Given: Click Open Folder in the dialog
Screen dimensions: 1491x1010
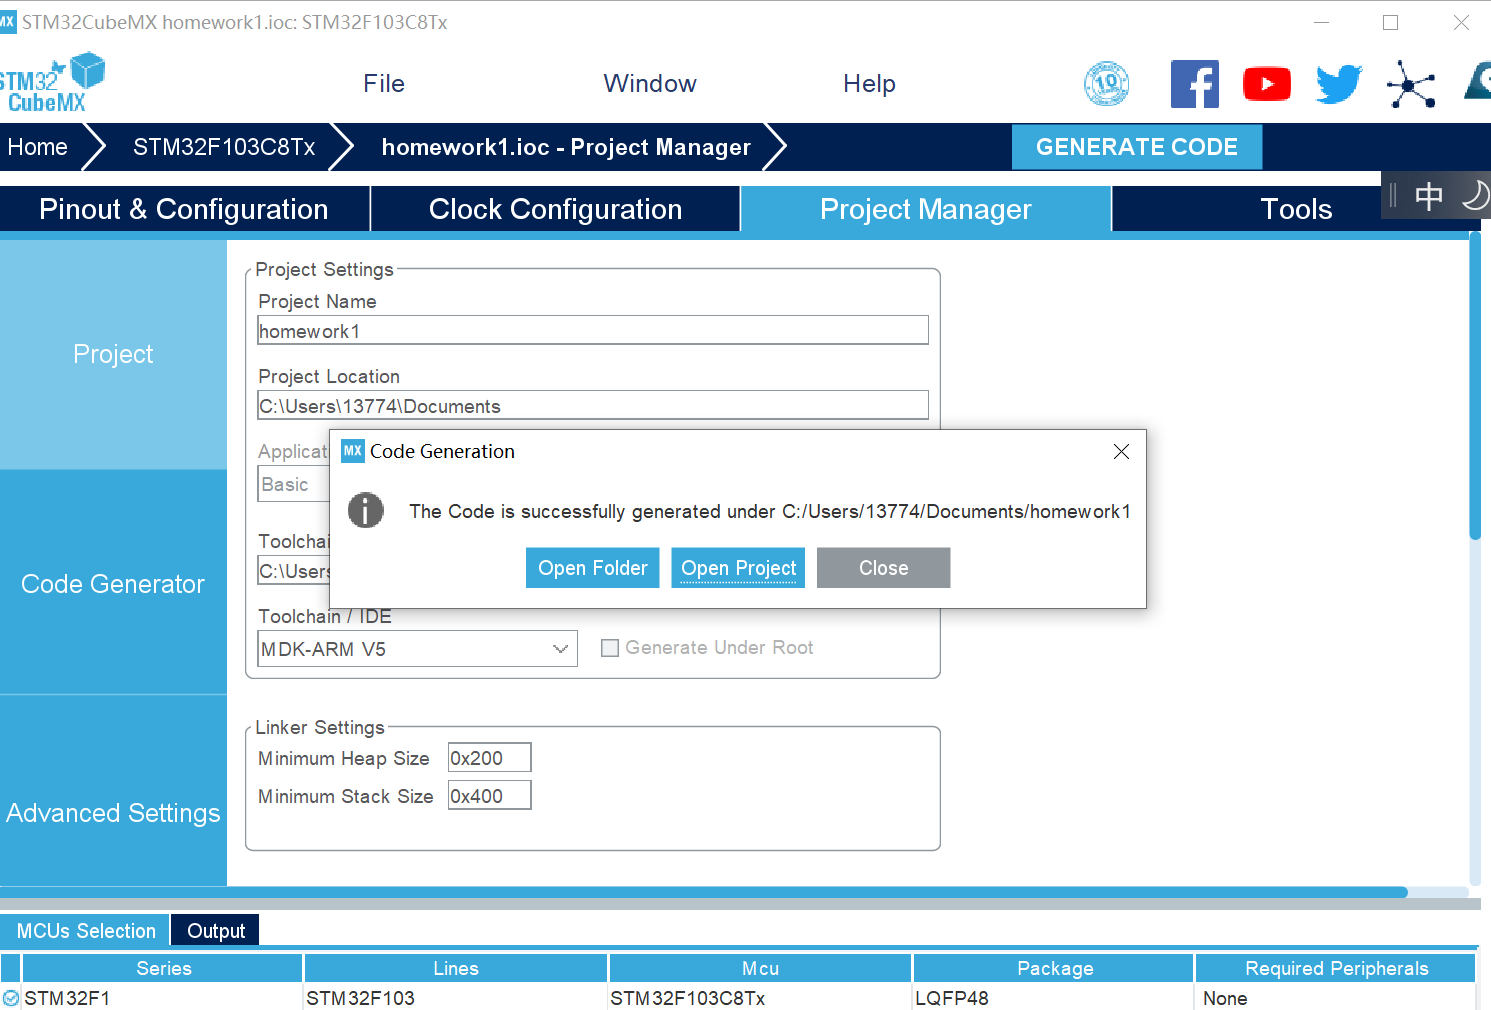Looking at the screenshot, I should tap(593, 568).
